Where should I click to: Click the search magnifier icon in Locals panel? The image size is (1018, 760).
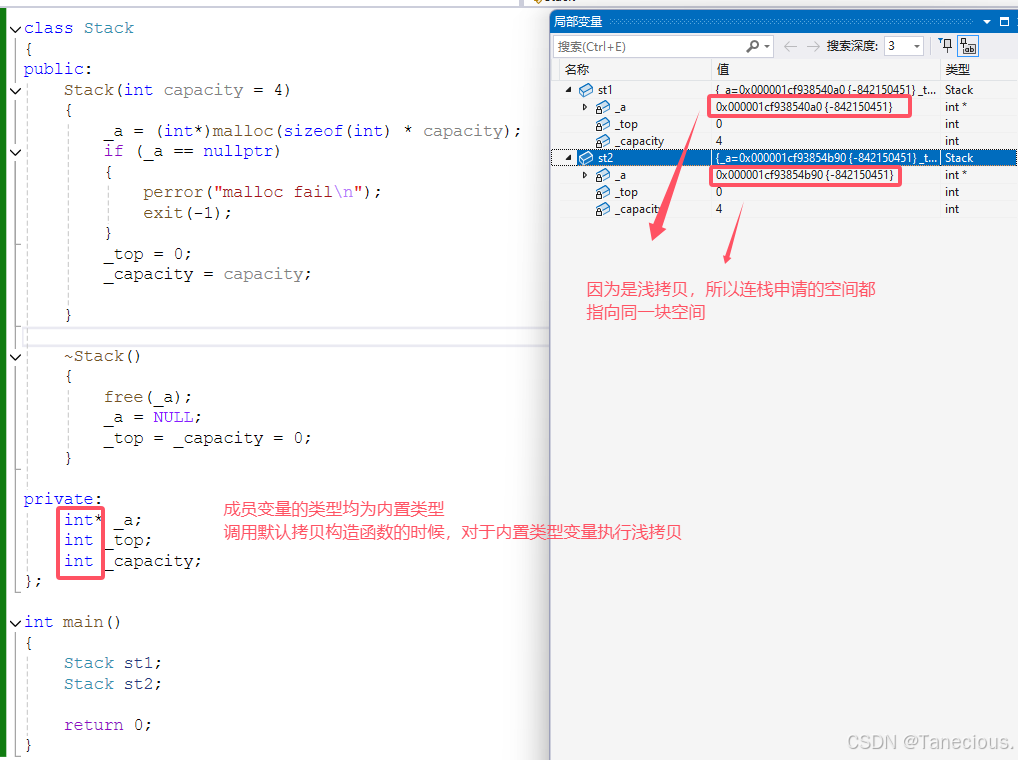click(752, 46)
